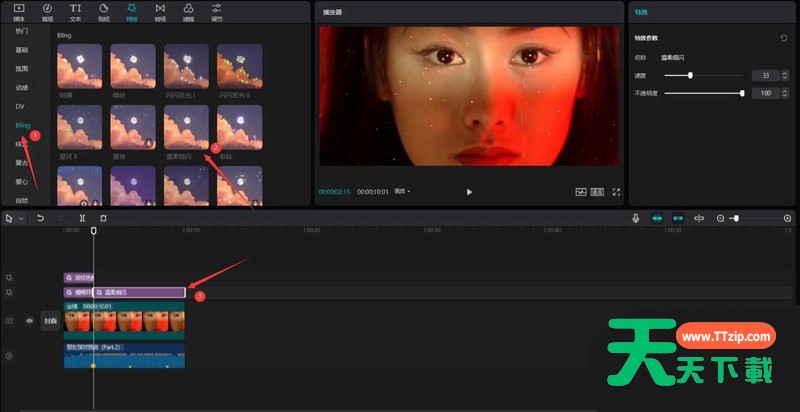Click the split clip tool icon
The height and width of the screenshot is (412, 800).
click(x=82, y=217)
